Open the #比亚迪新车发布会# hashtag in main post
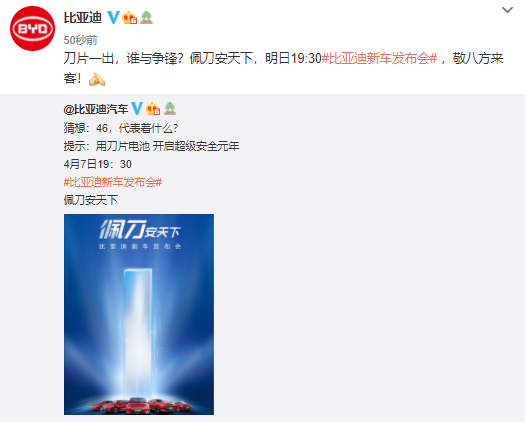 coord(379,58)
